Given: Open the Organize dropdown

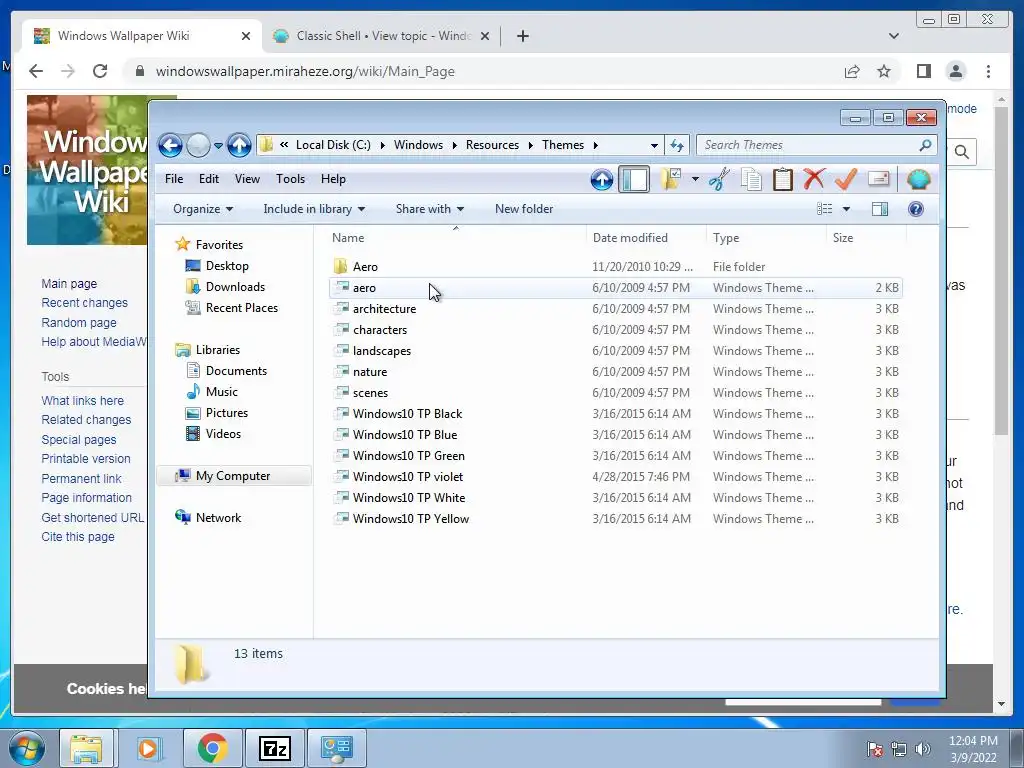Looking at the screenshot, I should point(203,209).
